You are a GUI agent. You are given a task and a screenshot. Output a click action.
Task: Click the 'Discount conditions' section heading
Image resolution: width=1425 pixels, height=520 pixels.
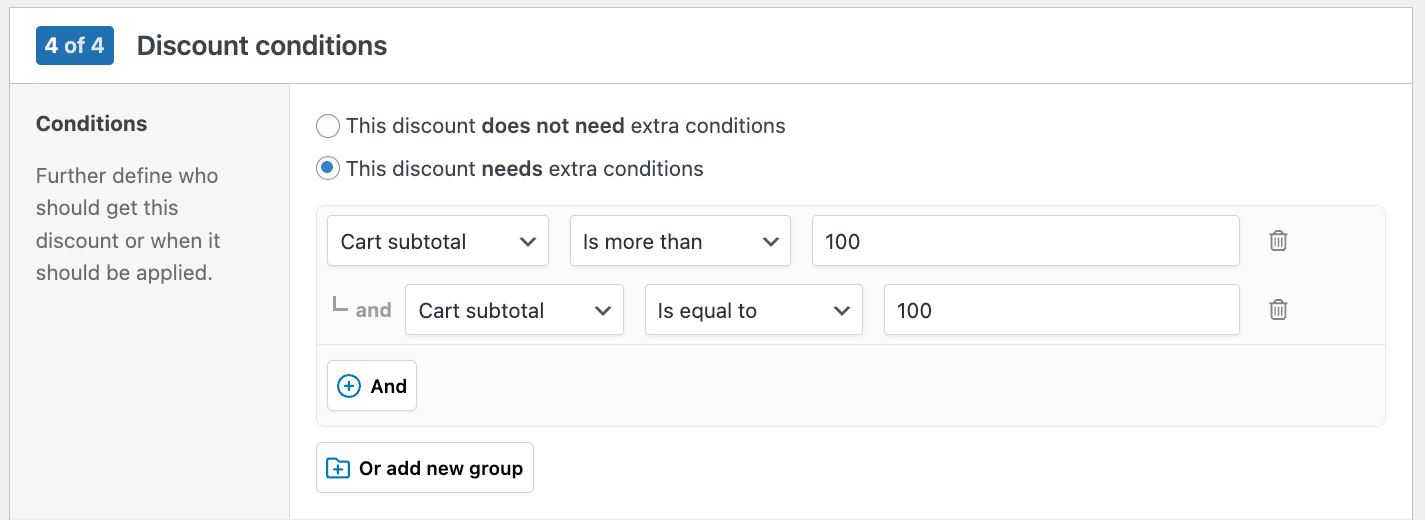pyautogui.click(x=262, y=46)
